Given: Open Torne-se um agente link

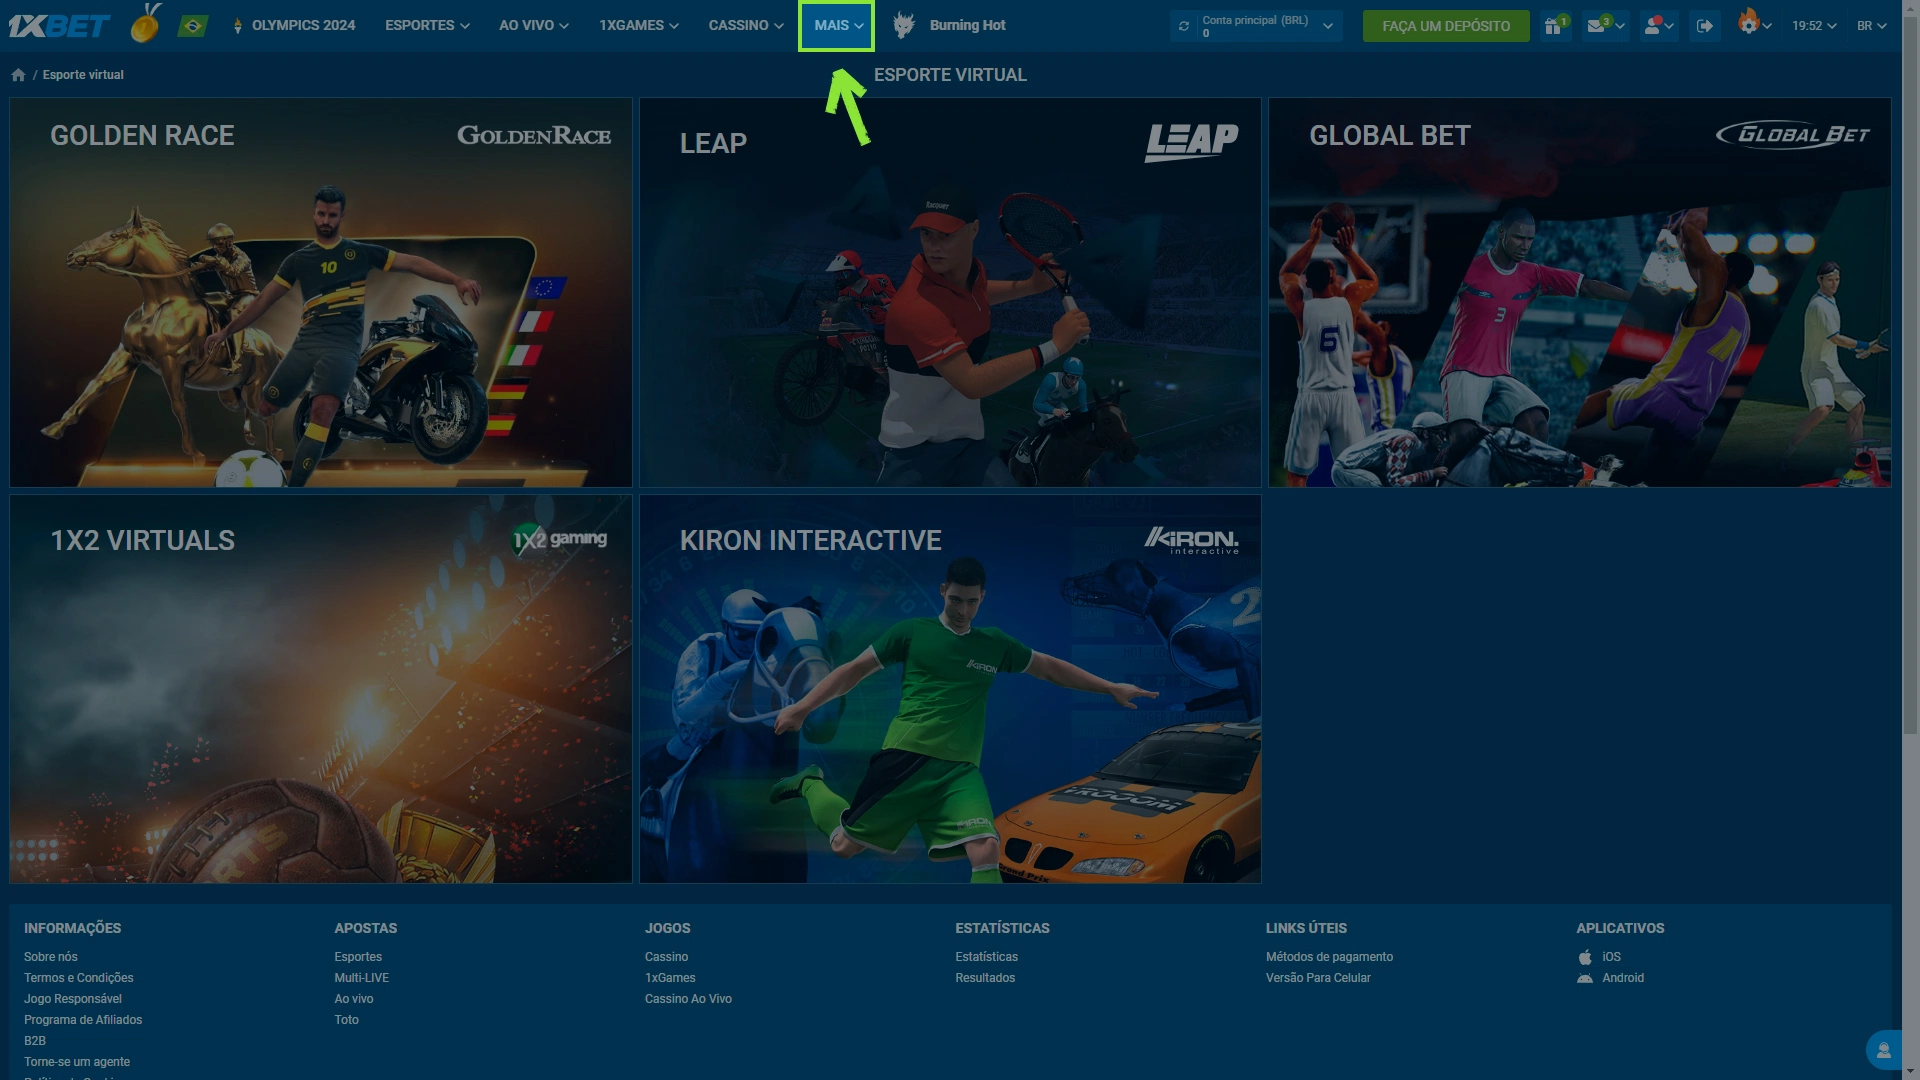Looking at the screenshot, I should pyautogui.click(x=77, y=1062).
